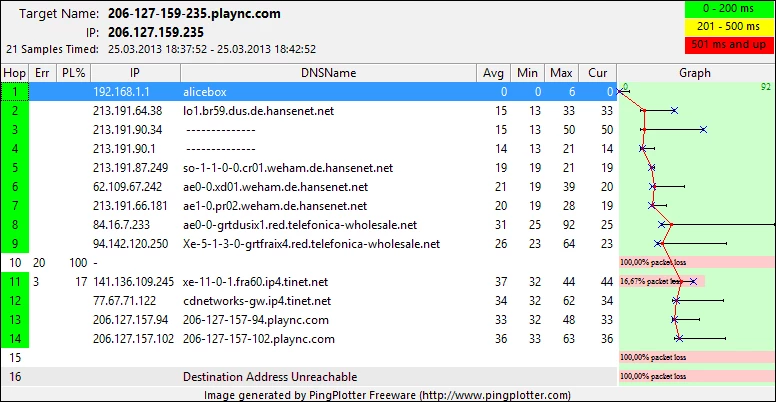
Task: Click the Hop column header
Action: click(x=15, y=73)
